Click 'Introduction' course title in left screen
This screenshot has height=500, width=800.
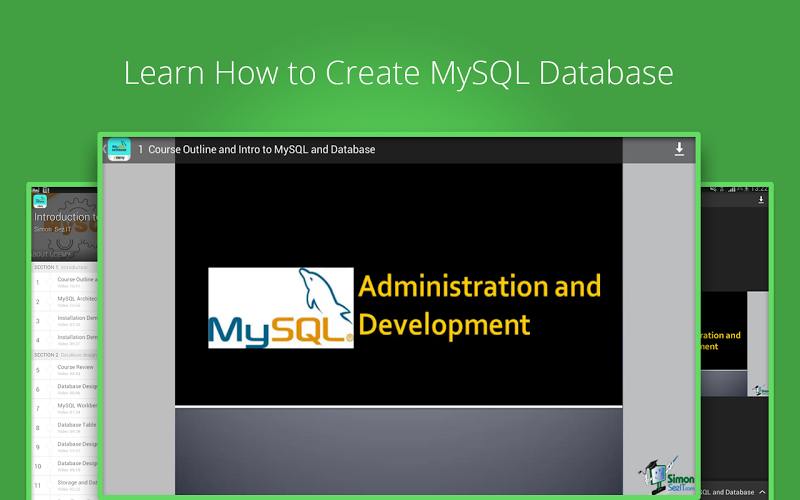pyautogui.click(x=65, y=217)
